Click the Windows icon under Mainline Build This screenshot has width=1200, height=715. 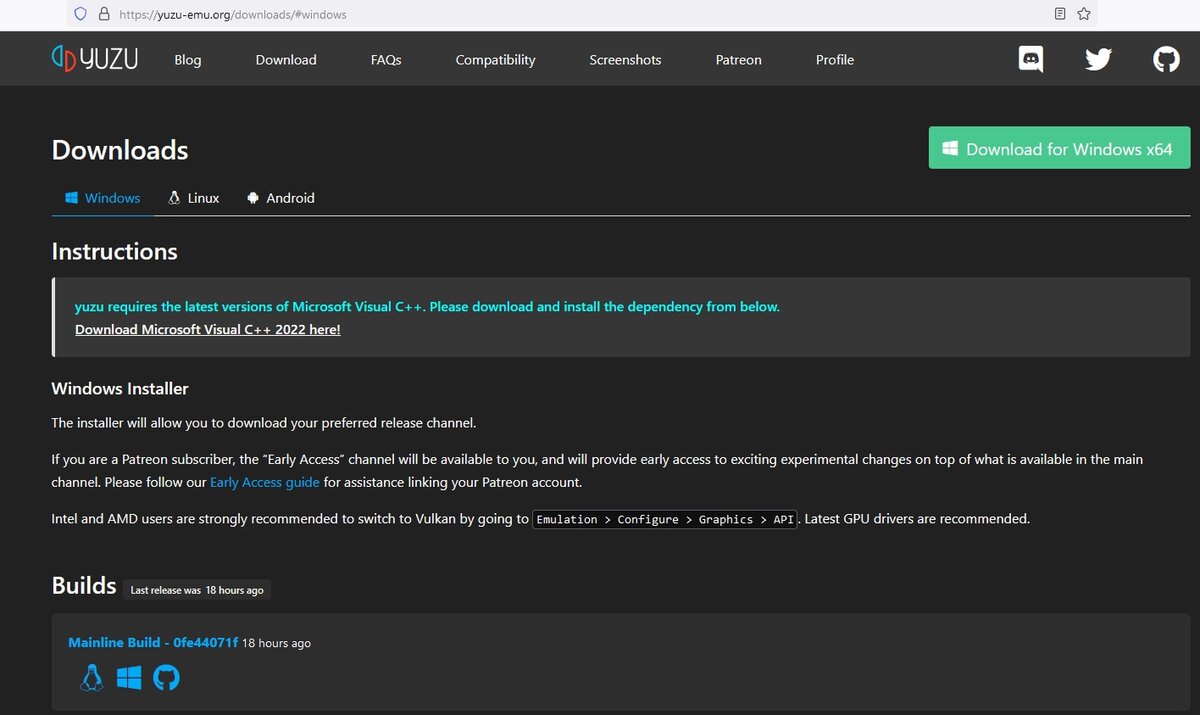(x=129, y=679)
